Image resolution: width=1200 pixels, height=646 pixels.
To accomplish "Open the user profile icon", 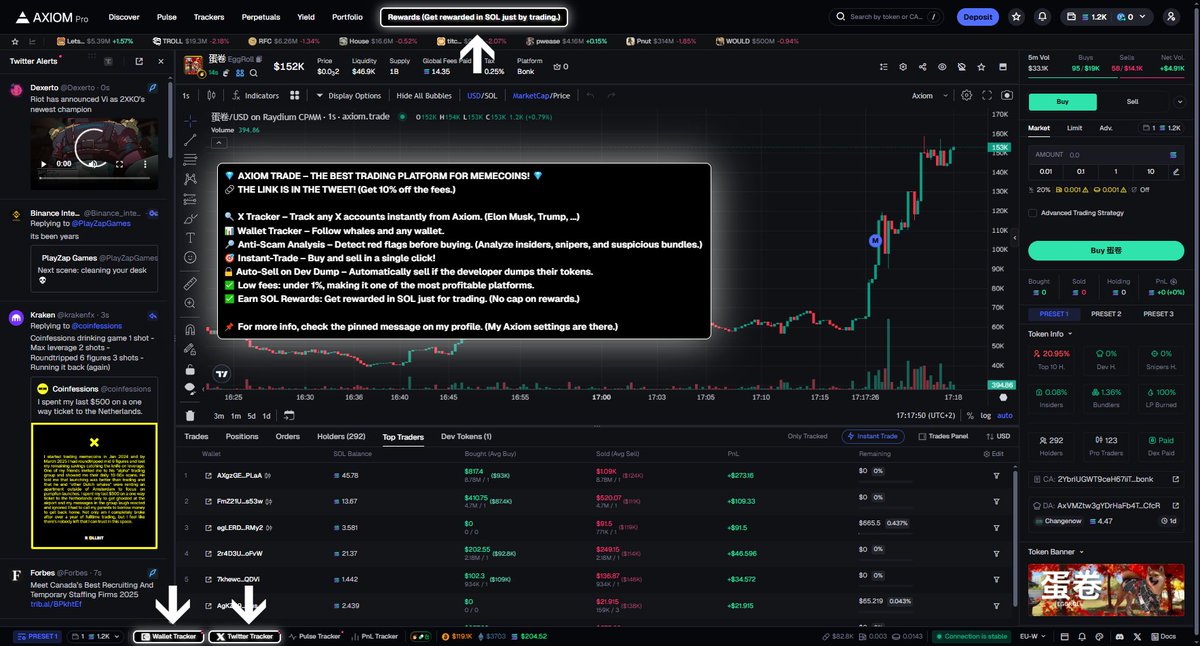I will click(x=1171, y=17).
